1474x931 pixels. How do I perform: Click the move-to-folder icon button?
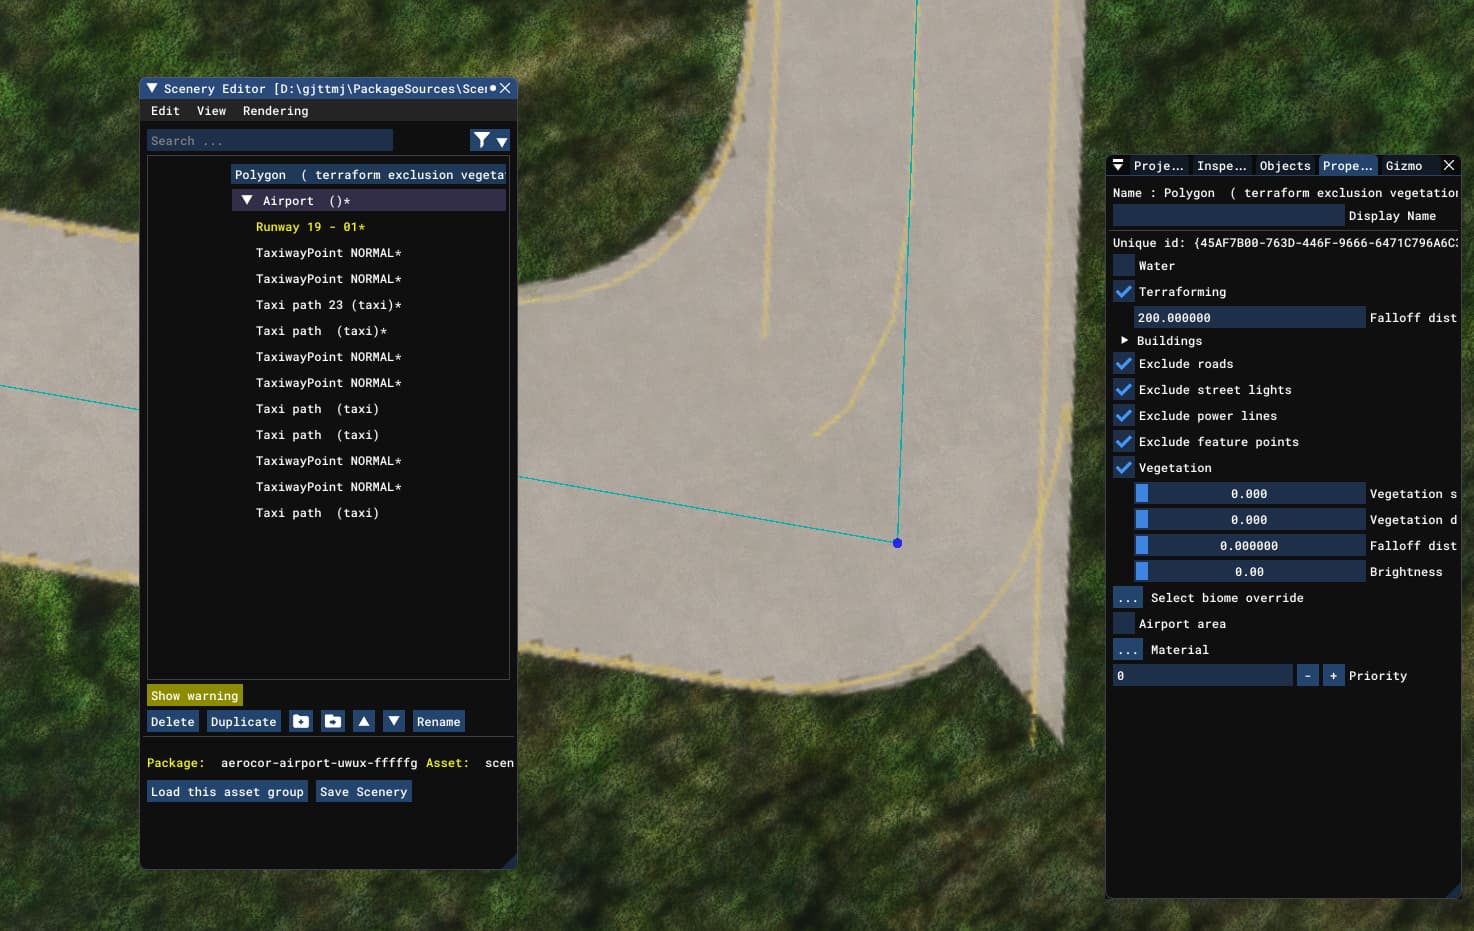pos(333,721)
